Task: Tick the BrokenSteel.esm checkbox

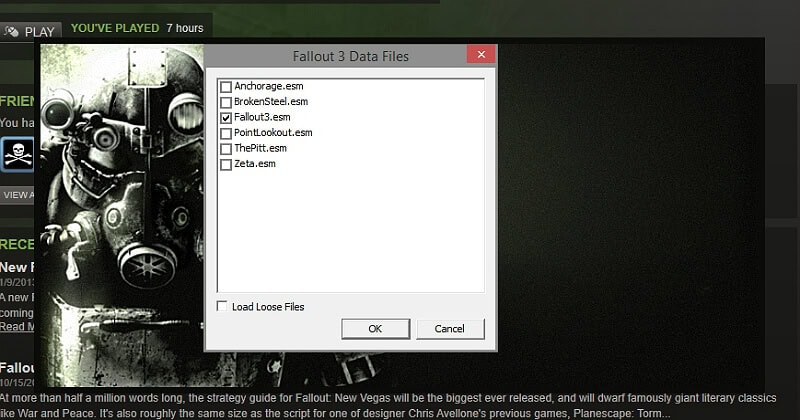Action: tap(226, 102)
